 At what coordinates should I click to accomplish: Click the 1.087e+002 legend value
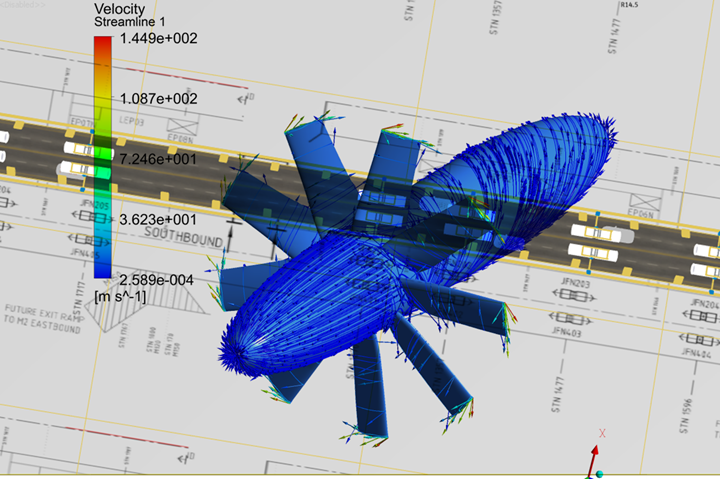(x=158, y=99)
